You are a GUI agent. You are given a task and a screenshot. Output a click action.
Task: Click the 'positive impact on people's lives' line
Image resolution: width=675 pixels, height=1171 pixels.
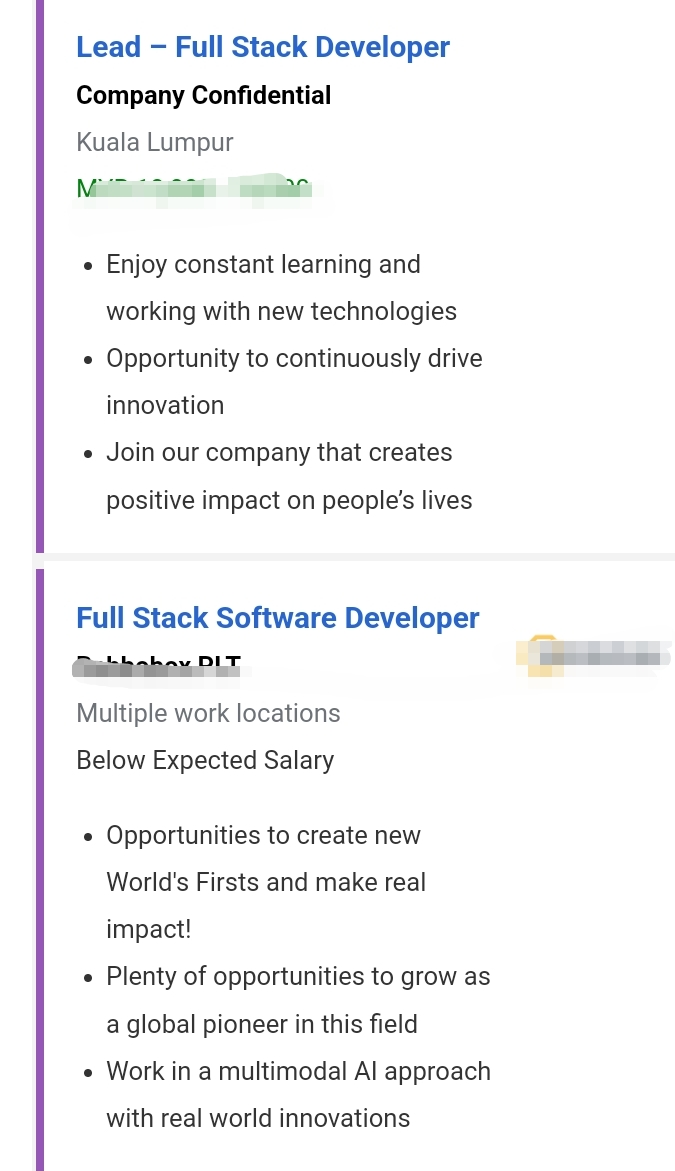point(289,499)
